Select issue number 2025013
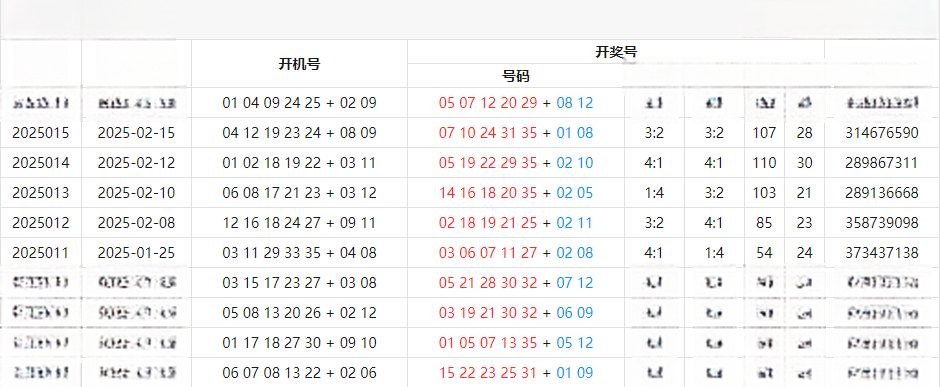This screenshot has width=940, height=387. 41,193
